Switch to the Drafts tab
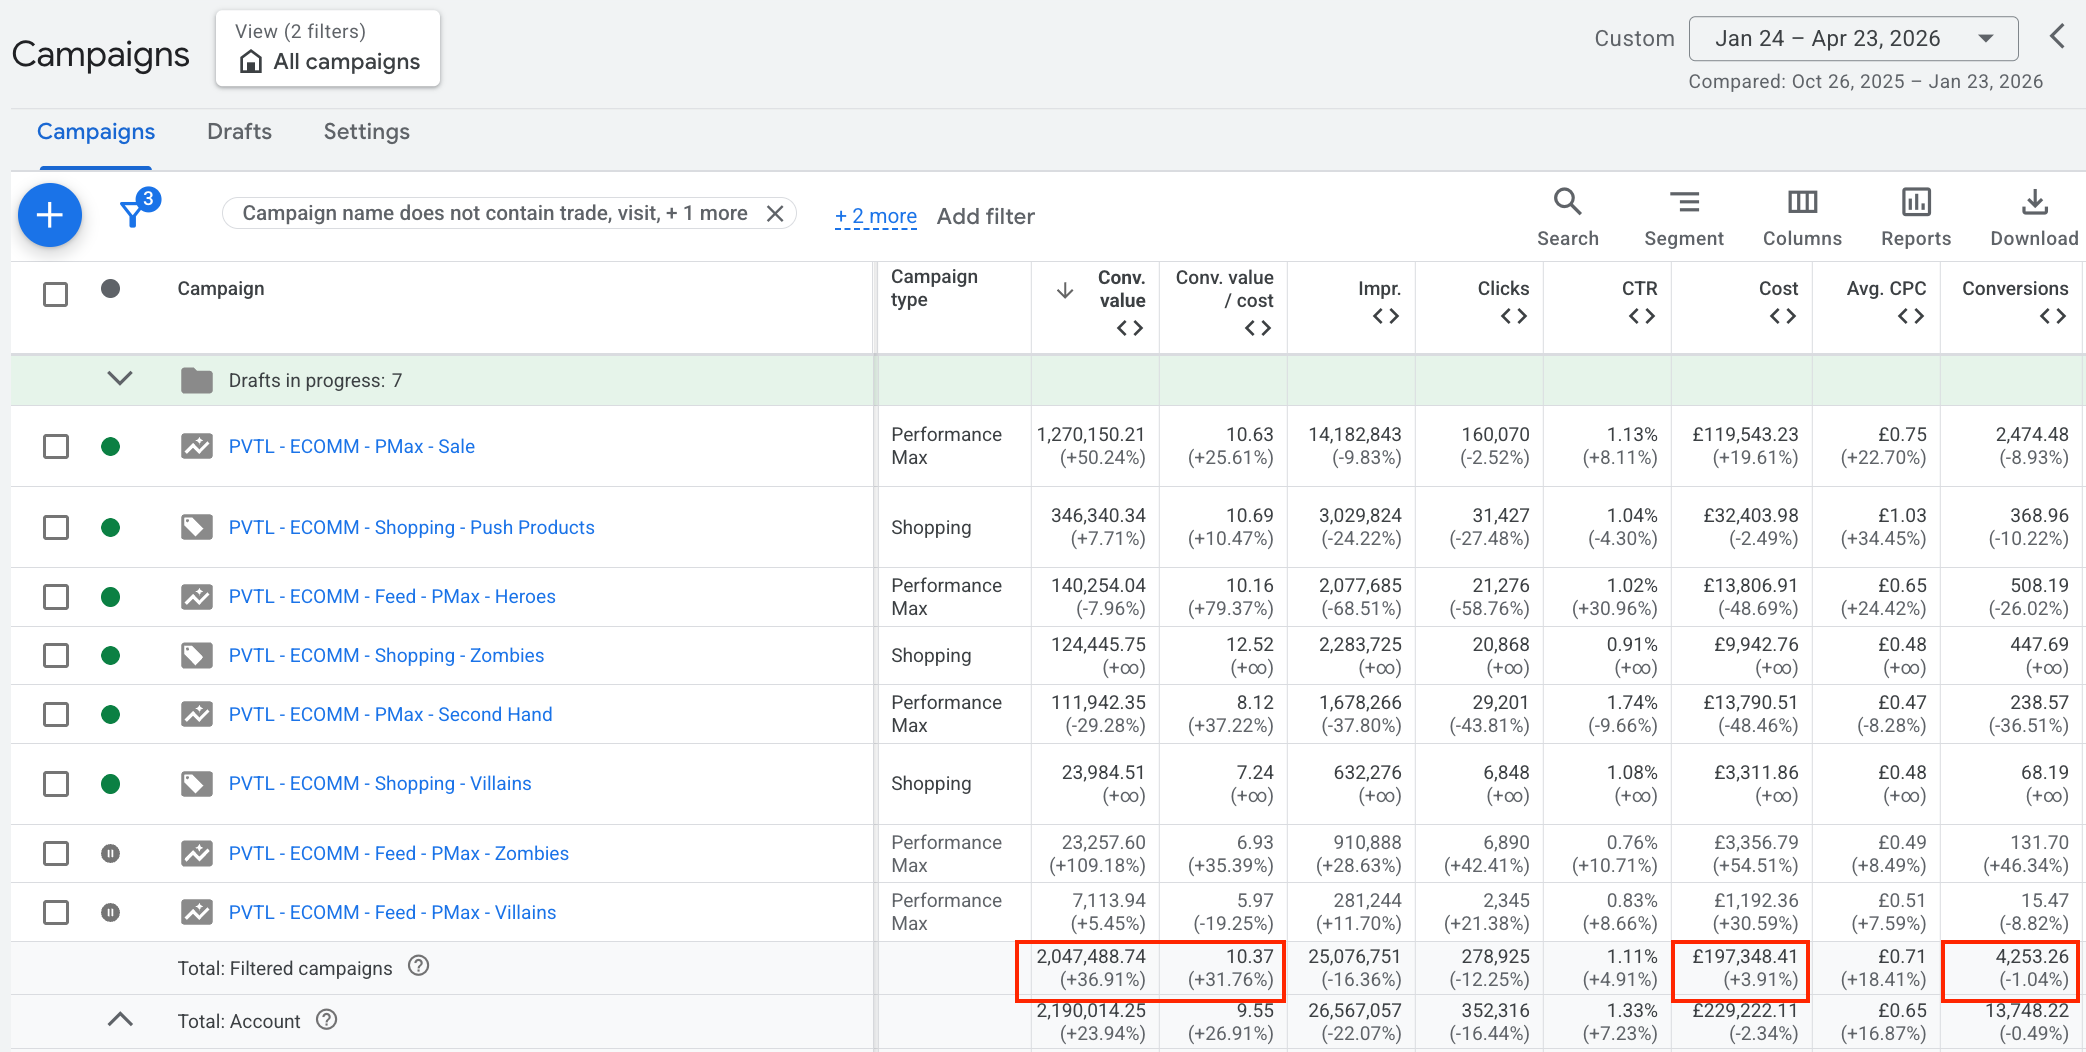The width and height of the screenshot is (2086, 1052). coord(240,132)
